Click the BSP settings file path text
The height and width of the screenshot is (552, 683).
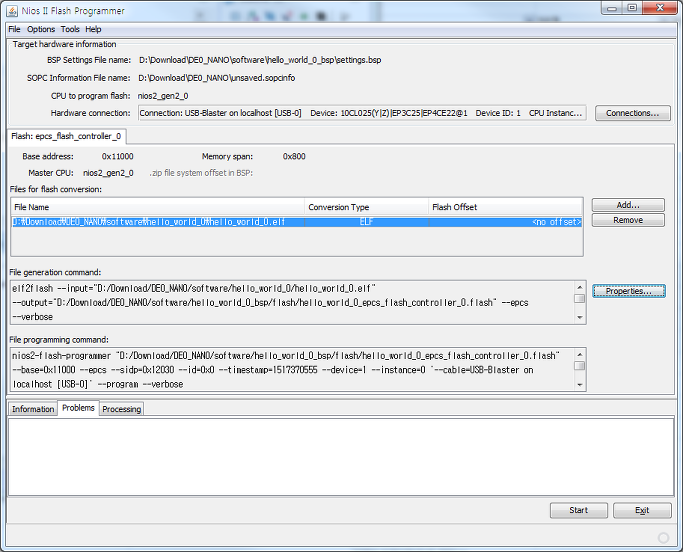point(260,60)
